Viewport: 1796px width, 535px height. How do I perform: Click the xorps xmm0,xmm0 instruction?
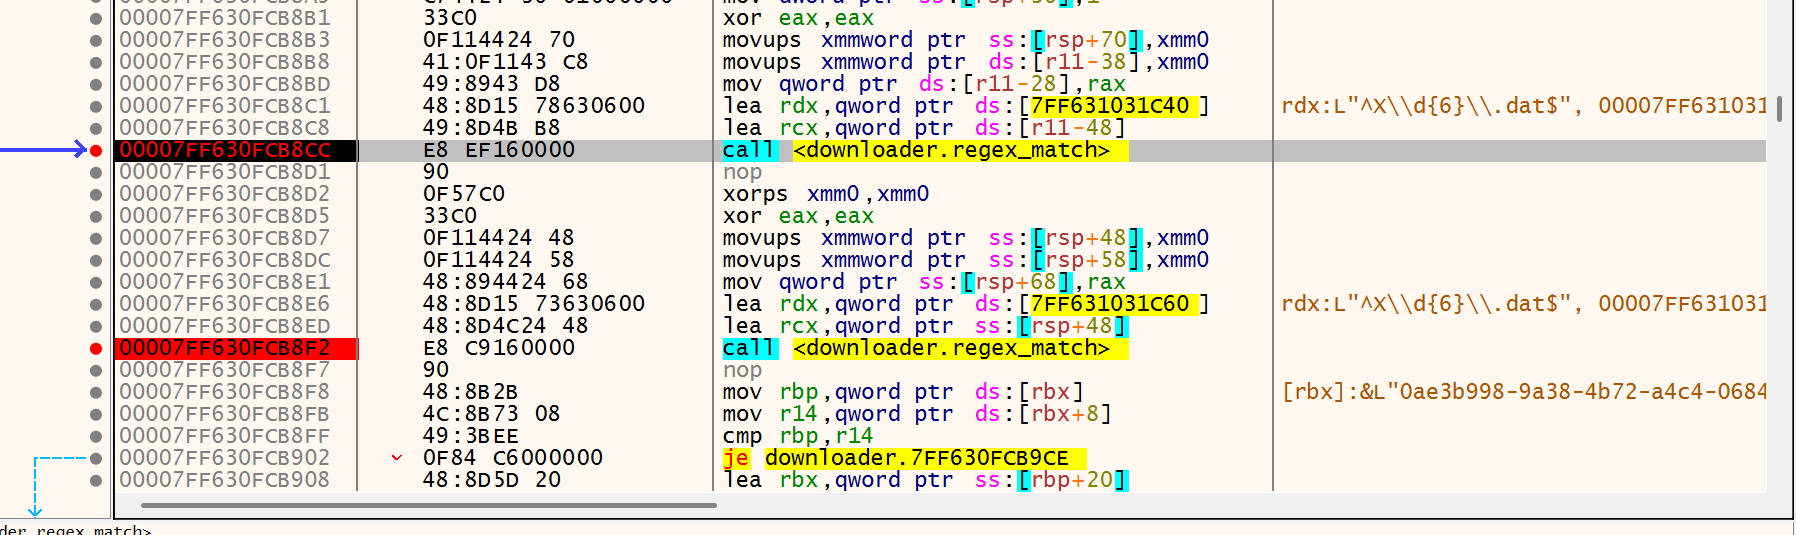(826, 194)
